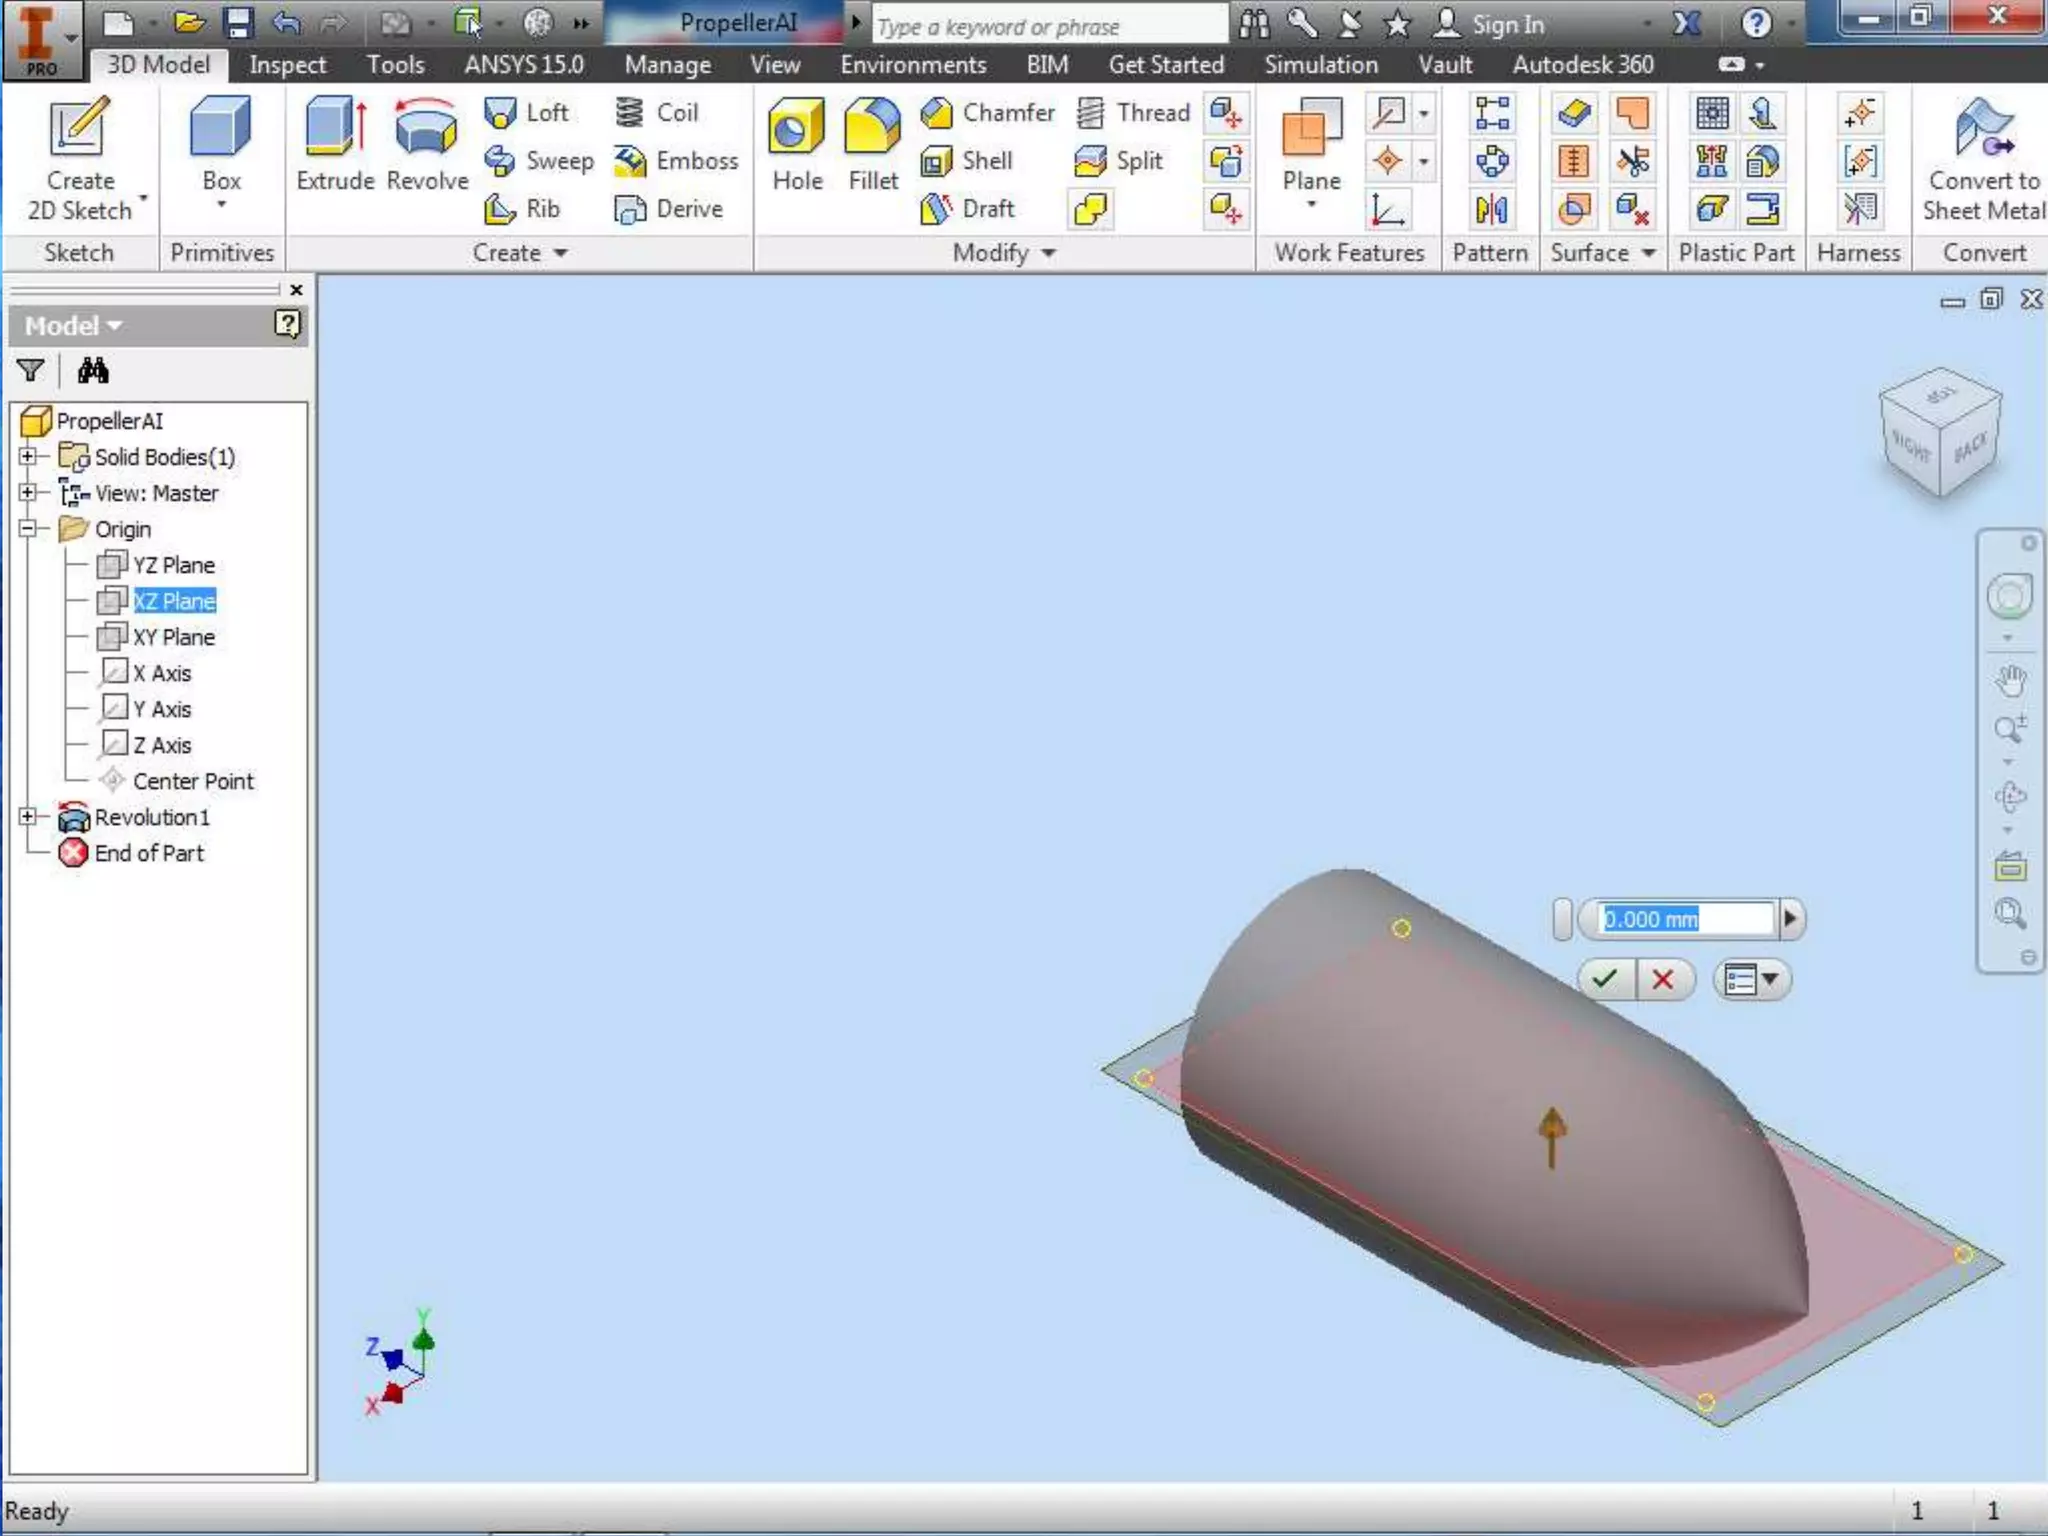Open the Modify panel dropdown
Image resolution: width=2048 pixels, height=1536 pixels.
click(x=1047, y=253)
